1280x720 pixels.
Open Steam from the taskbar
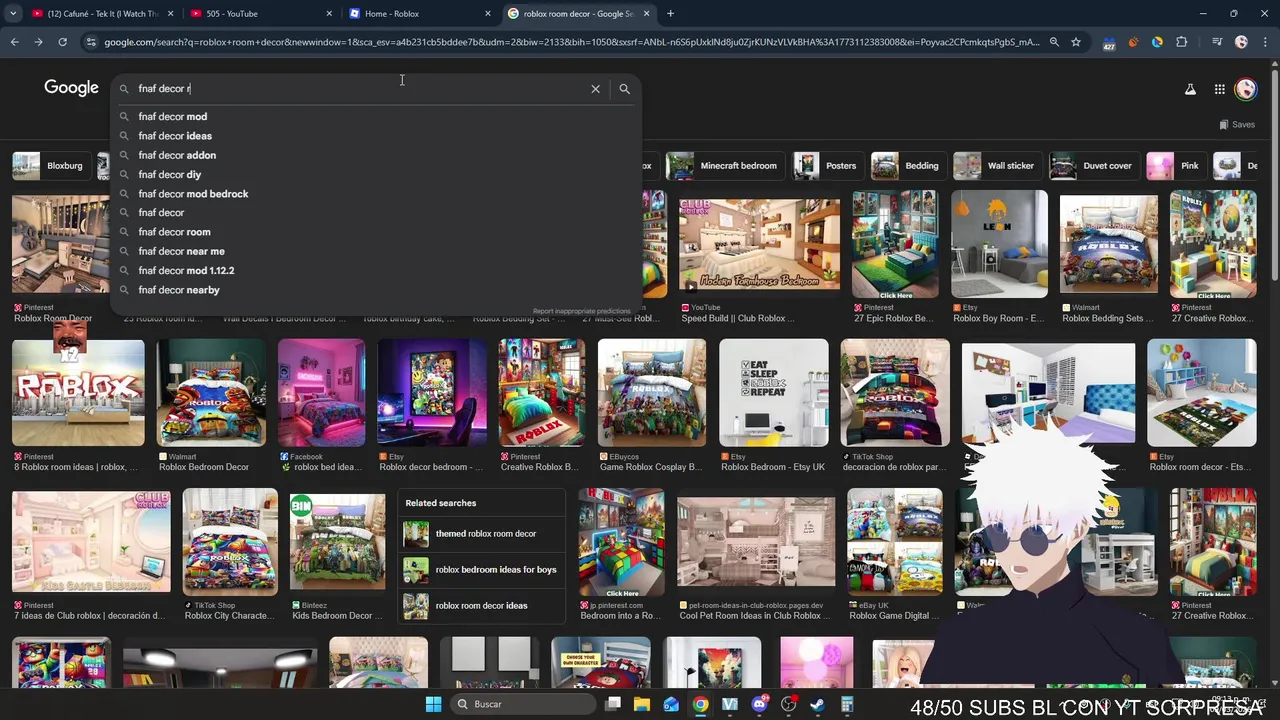point(817,704)
